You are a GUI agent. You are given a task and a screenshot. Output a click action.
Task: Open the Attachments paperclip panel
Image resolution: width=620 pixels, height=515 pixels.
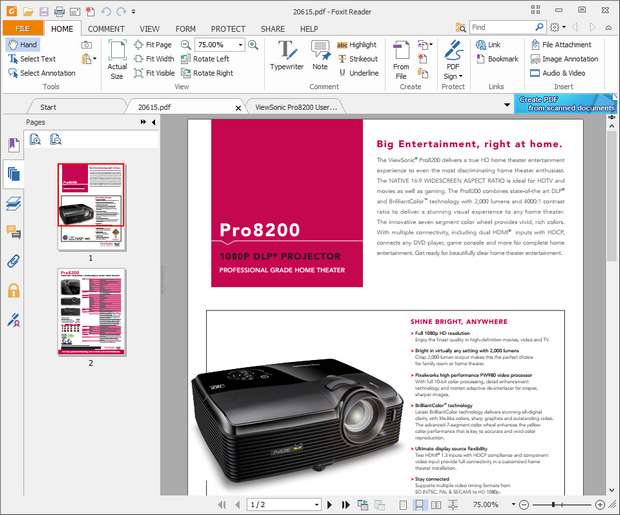13,261
